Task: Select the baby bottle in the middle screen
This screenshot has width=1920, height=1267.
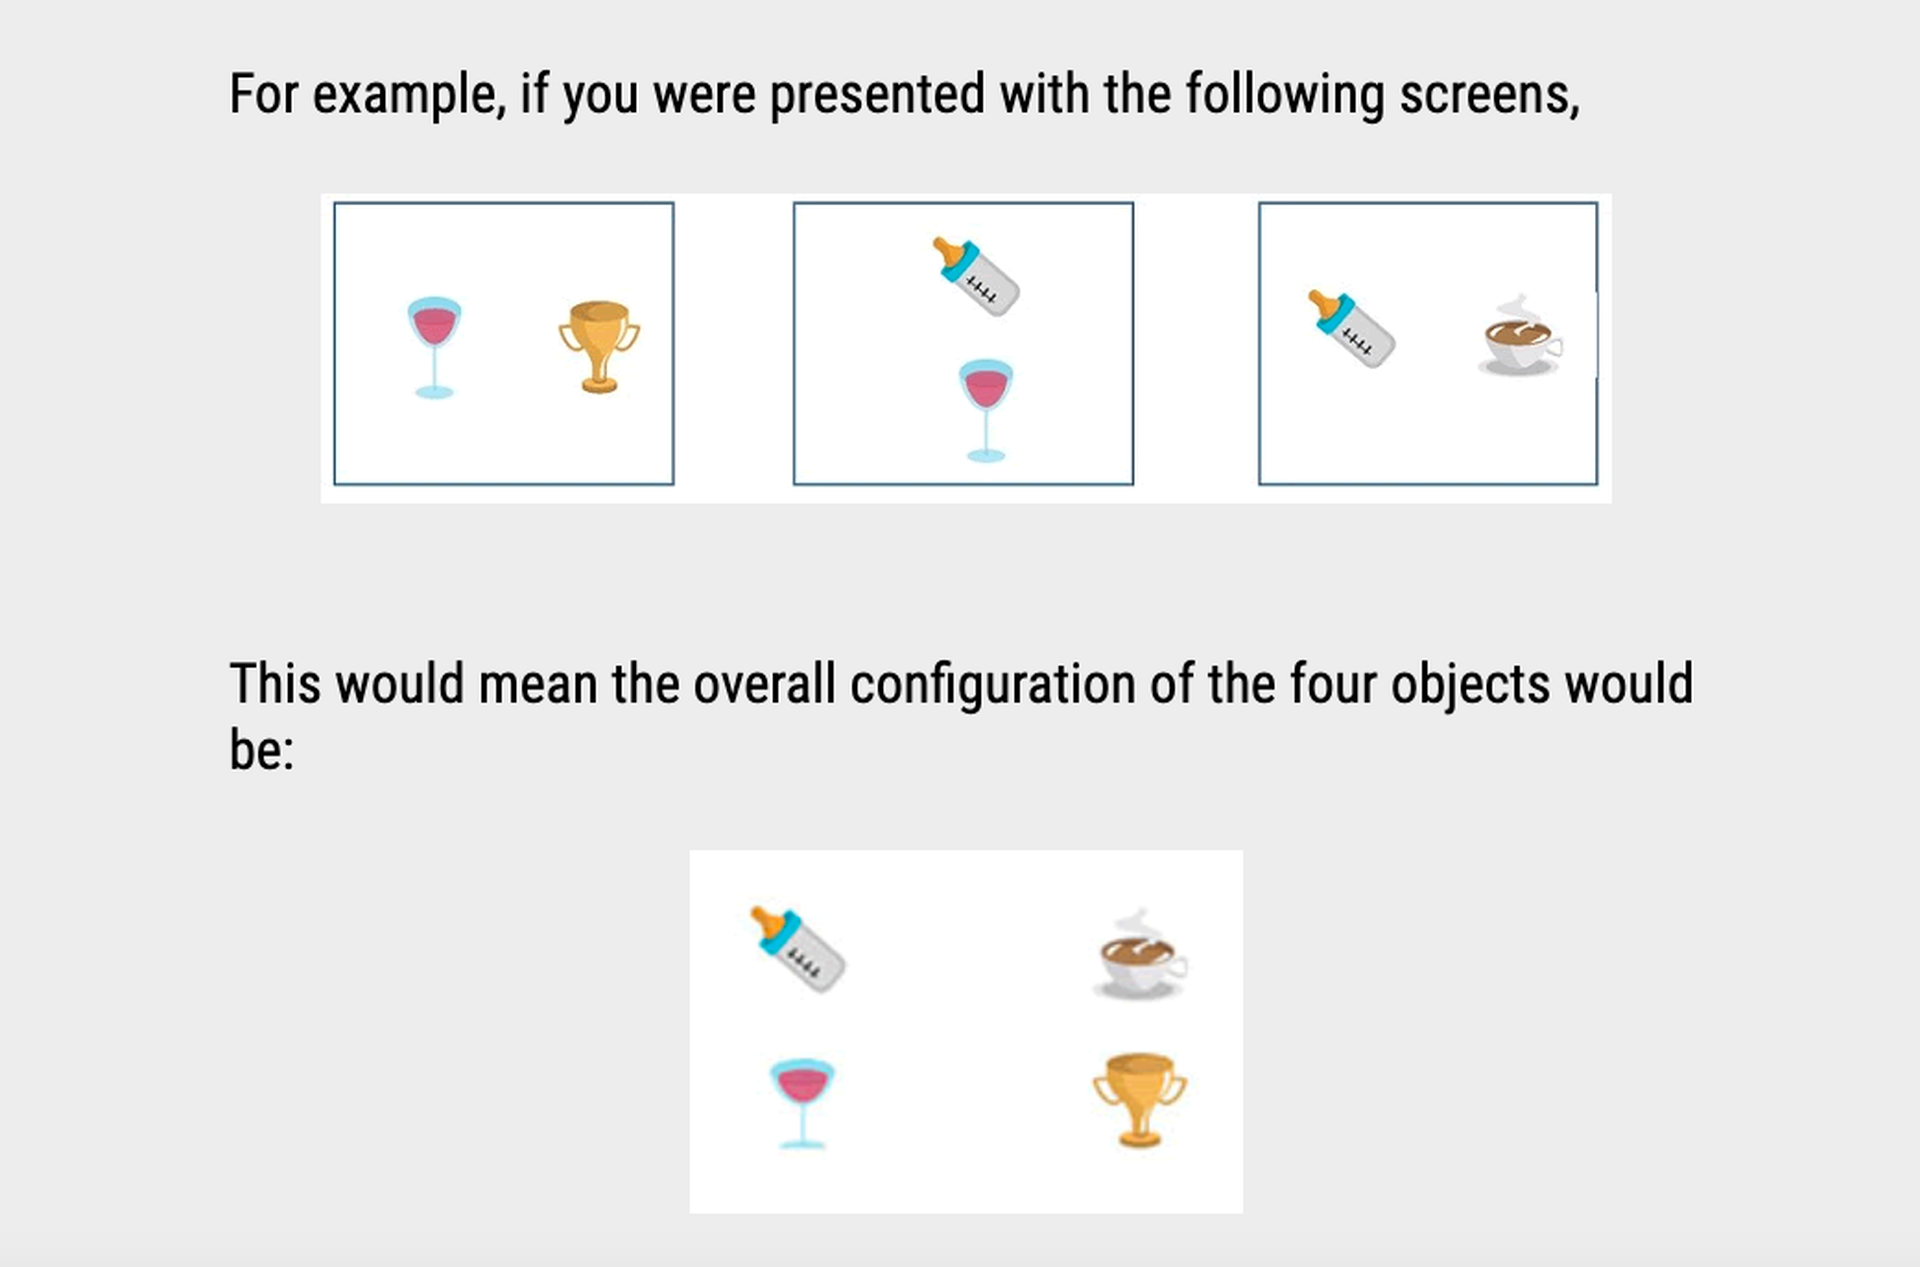Action: [x=976, y=276]
